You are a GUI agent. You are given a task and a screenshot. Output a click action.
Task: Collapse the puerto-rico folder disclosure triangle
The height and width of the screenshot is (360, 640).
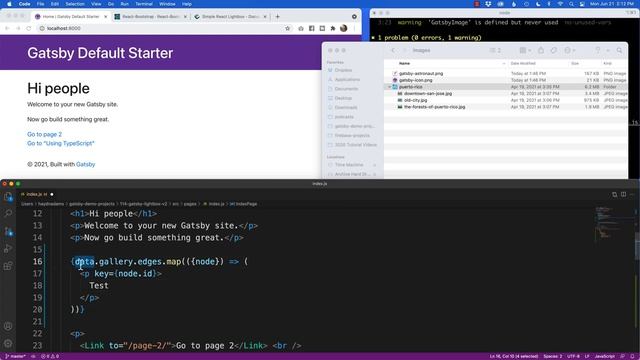coord(389,87)
